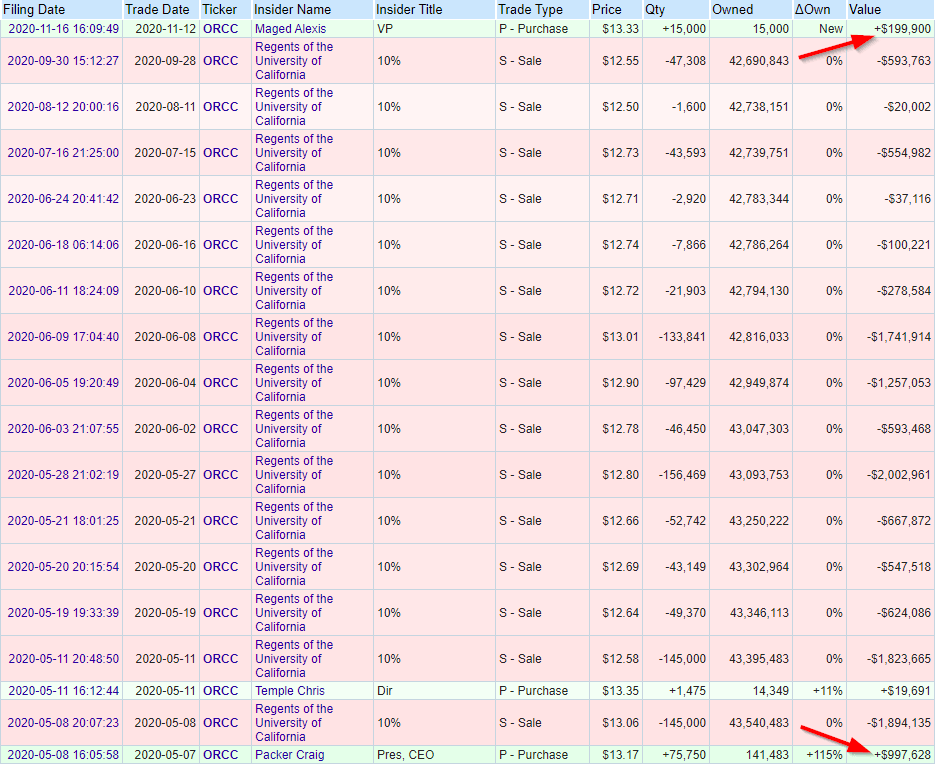
Task: Click the Insider Name column header
Action: tap(293, 9)
